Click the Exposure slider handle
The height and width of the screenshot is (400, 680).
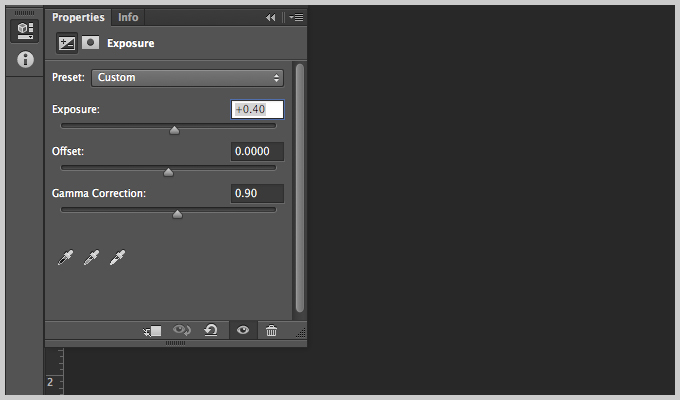174,130
